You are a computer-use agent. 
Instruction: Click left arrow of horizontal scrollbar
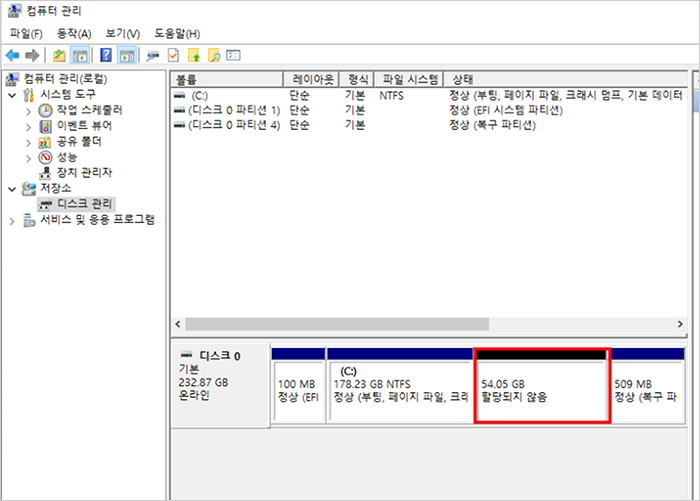[x=178, y=324]
